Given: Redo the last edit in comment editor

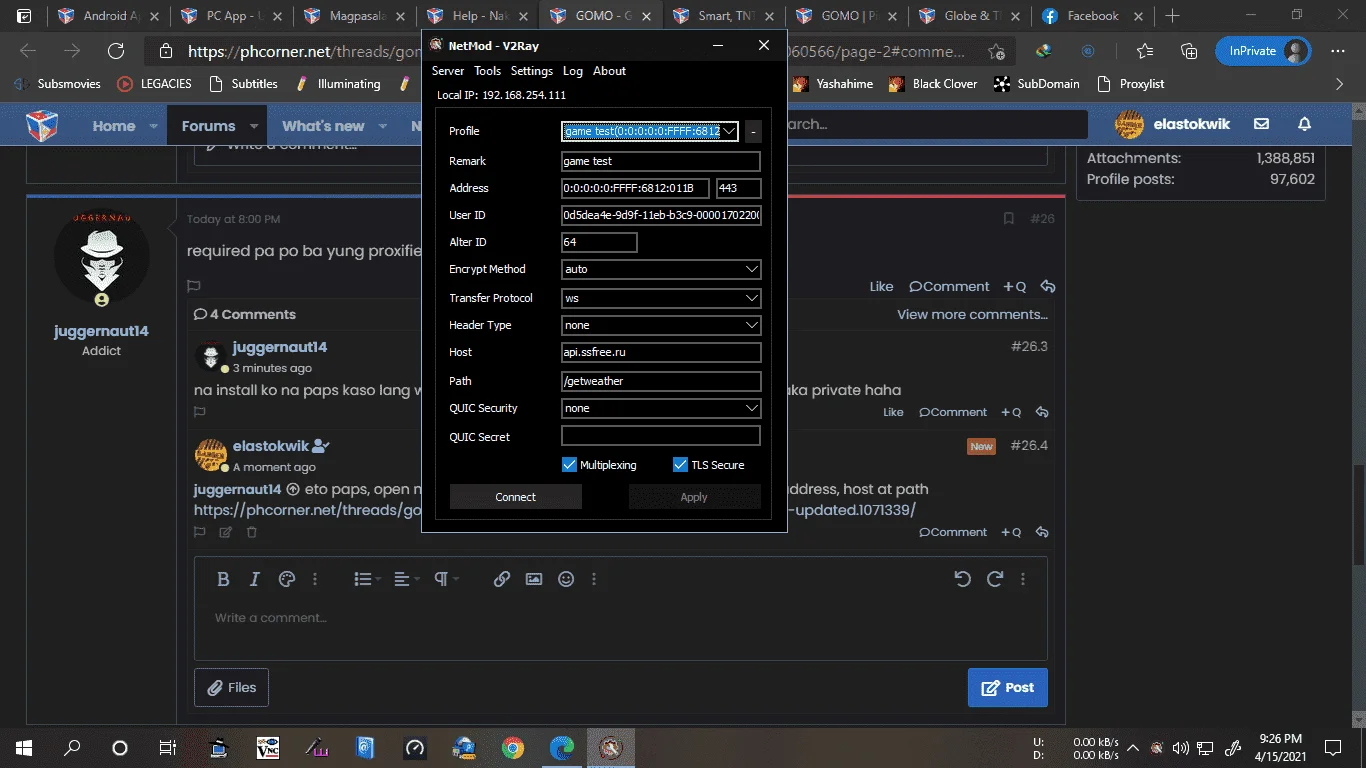Looking at the screenshot, I should 995,579.
